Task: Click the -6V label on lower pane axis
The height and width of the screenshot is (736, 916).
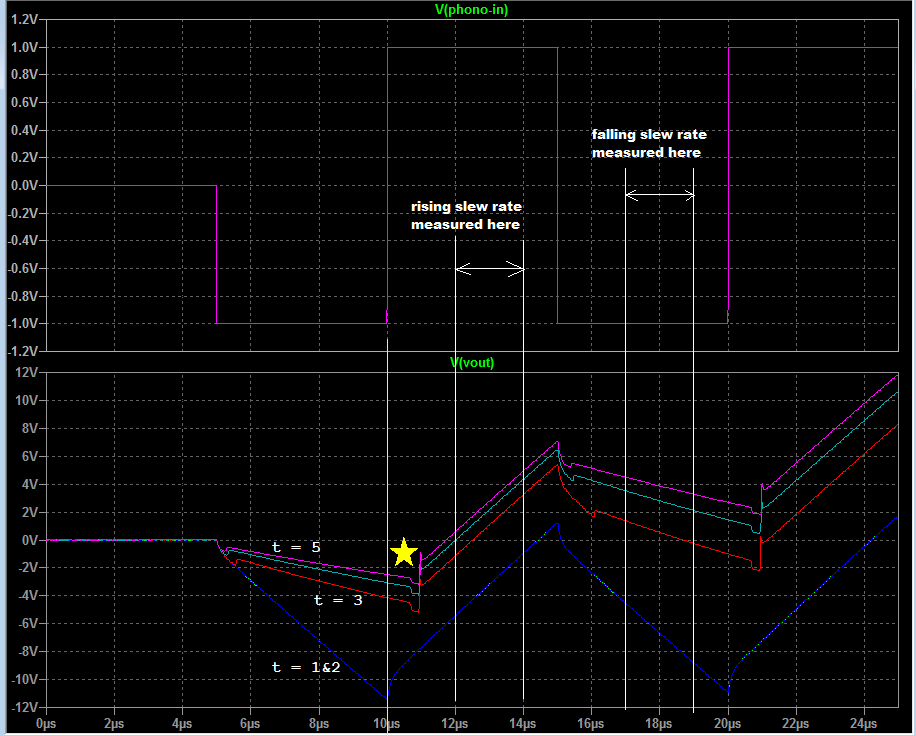Action: (x=28, y=624)
